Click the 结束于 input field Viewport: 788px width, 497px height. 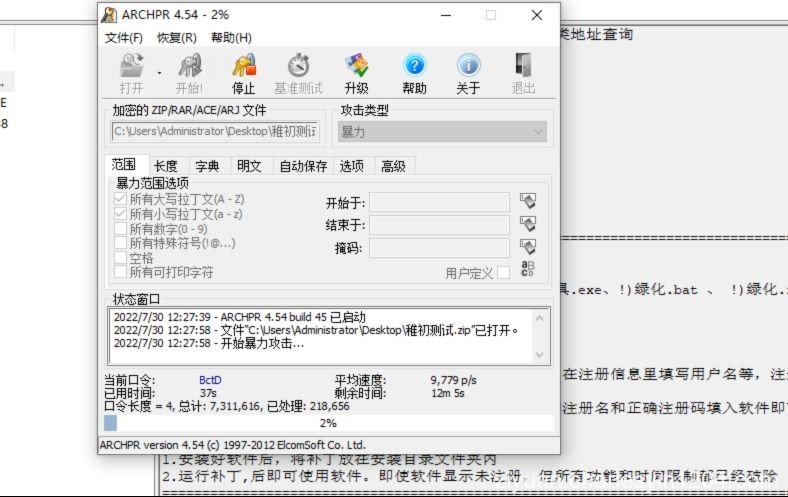(439, 225)
